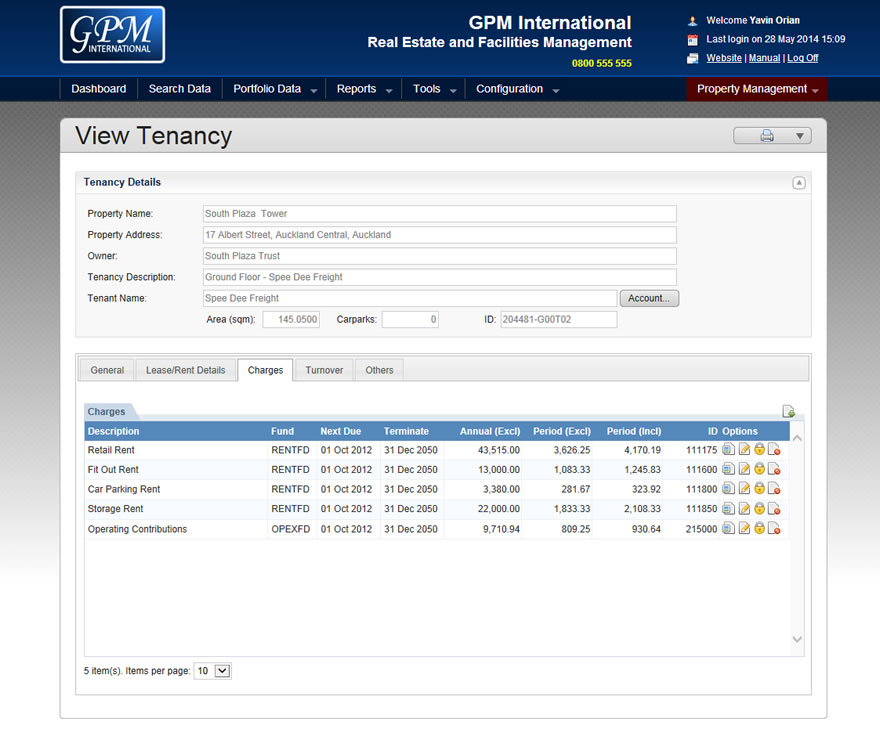Click the GPM International logo

click(x=112, y=35)
